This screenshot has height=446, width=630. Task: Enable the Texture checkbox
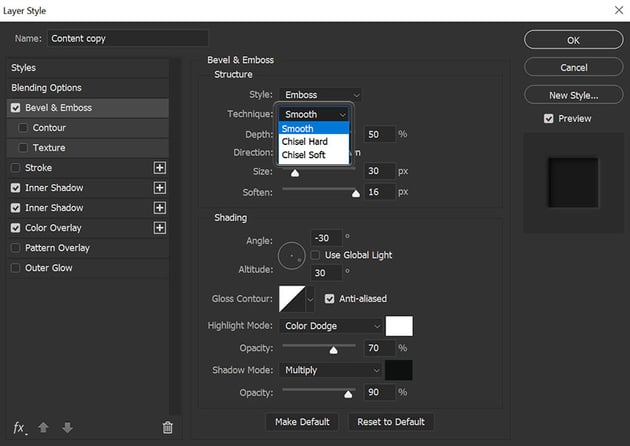[x=23, y=148]
